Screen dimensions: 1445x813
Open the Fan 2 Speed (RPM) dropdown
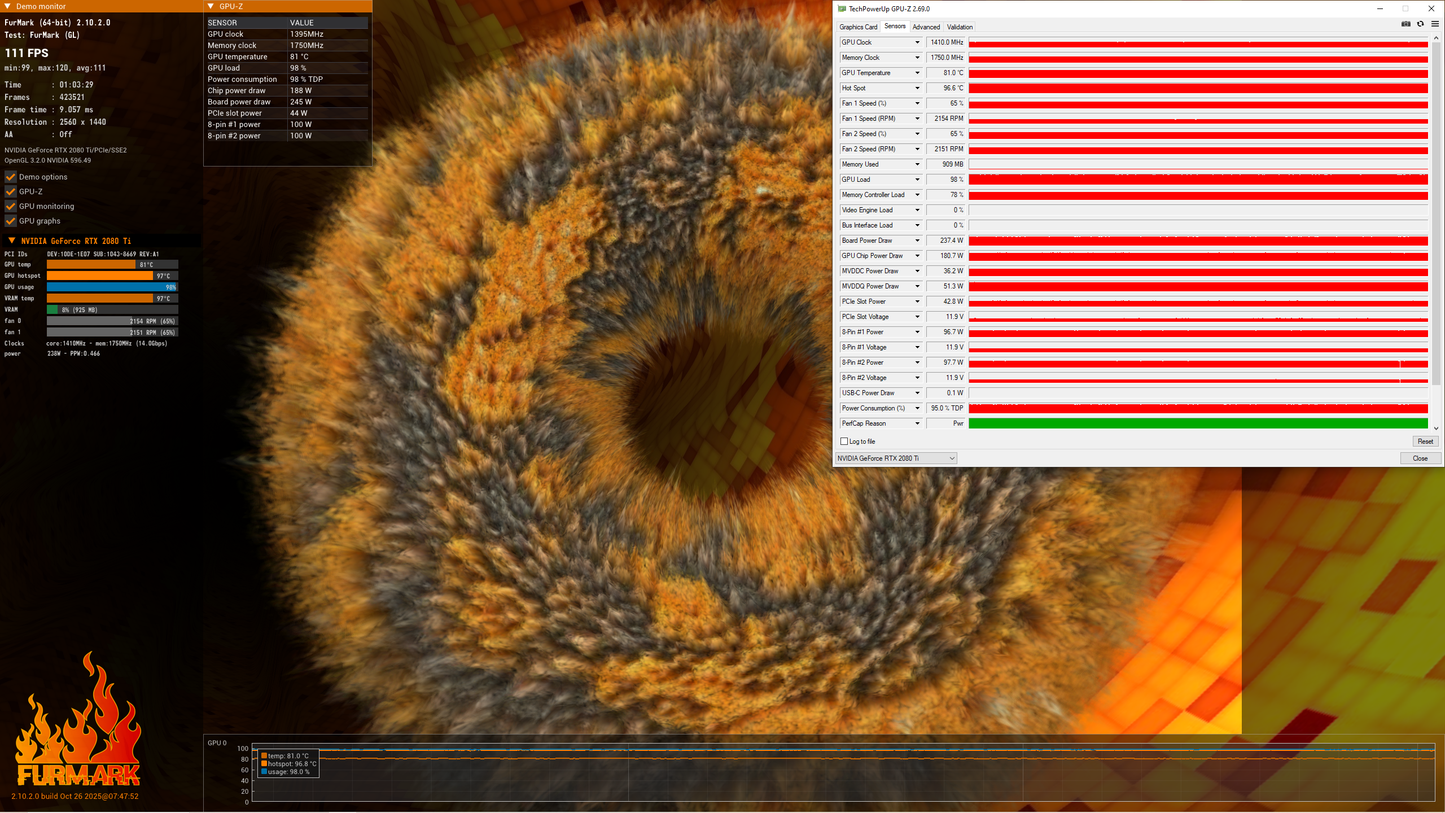[x=917, y=149]
